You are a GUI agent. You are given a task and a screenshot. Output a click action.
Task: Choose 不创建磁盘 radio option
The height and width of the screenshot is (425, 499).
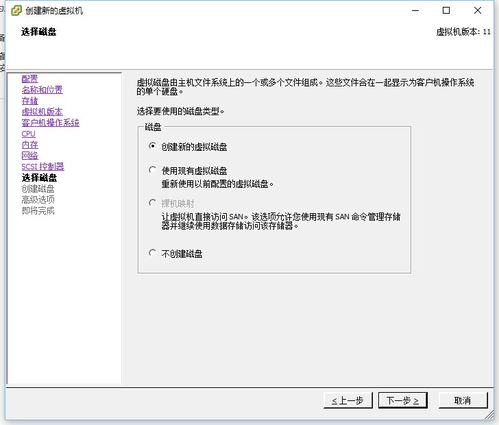click(152, 253)
